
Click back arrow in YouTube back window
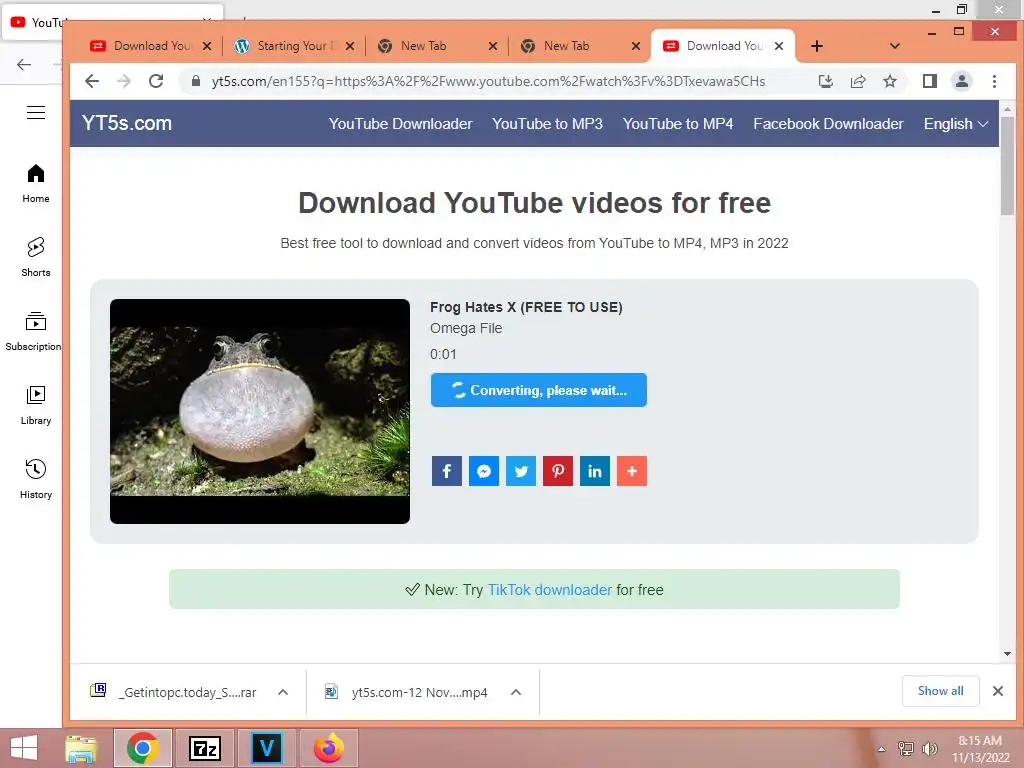click(x=24, y=65)
